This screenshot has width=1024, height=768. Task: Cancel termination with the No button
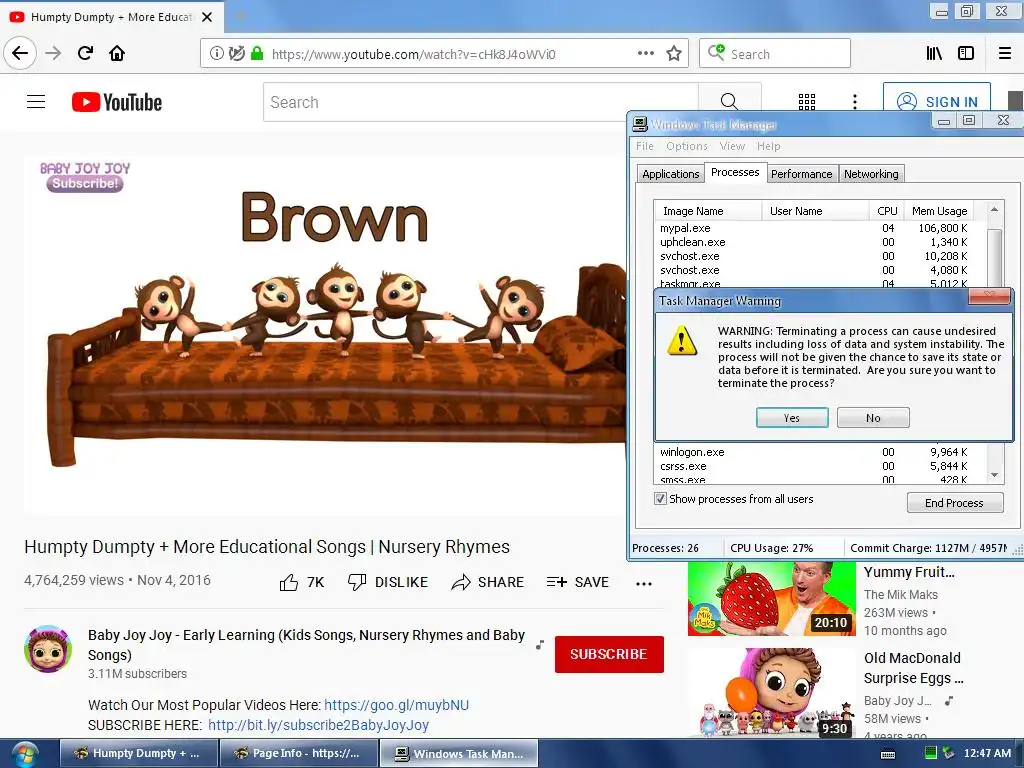(x=873, y=418)
